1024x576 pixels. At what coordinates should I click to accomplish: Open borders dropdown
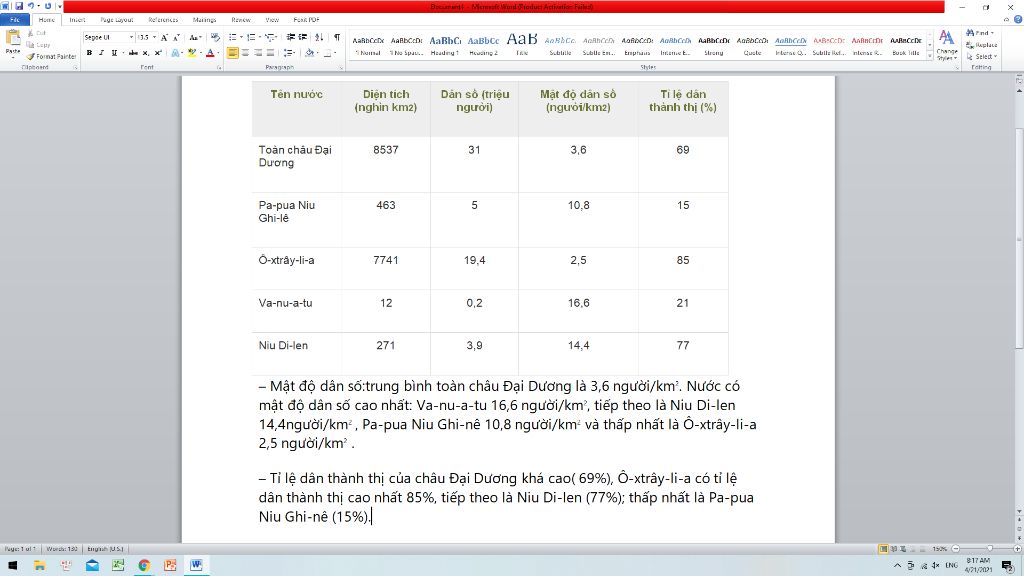click(335, 53)
